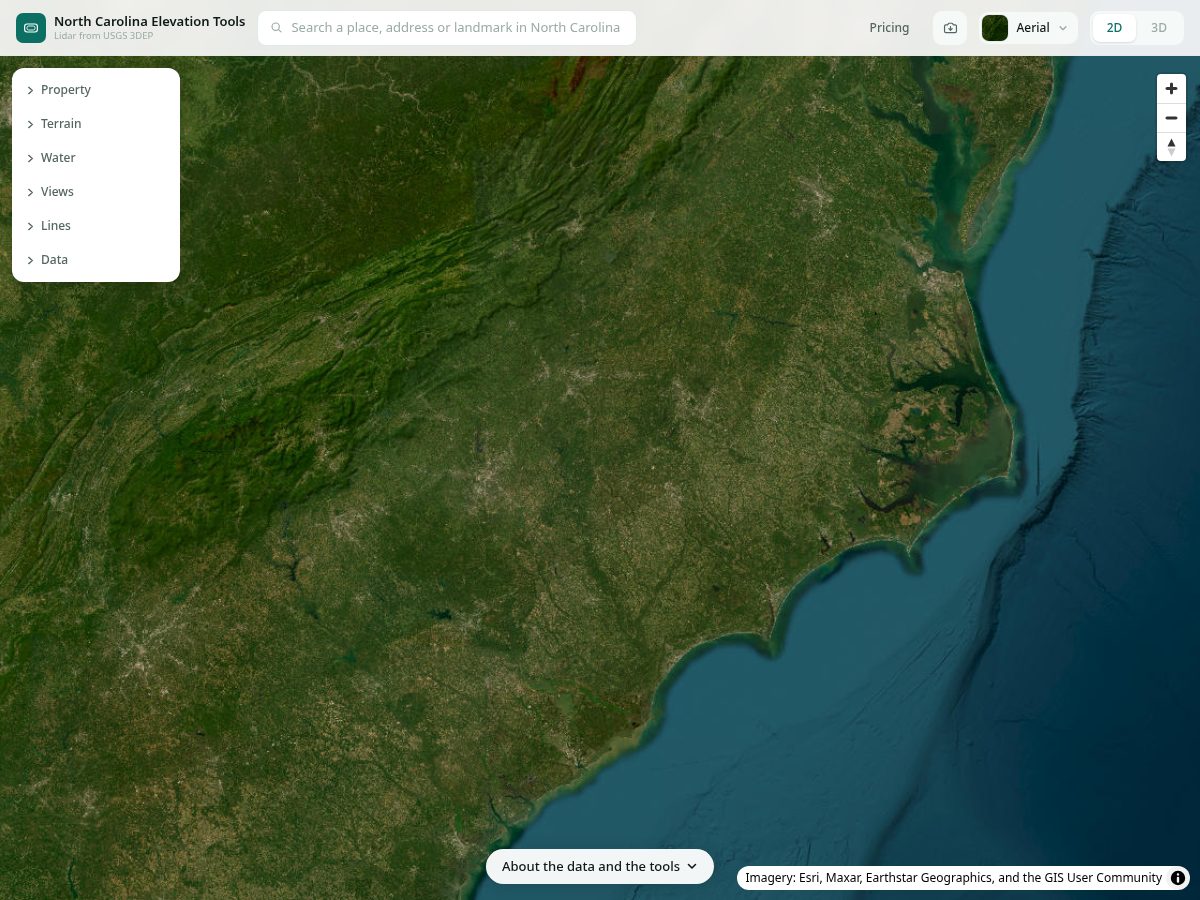Open the imagery attribution info icon
Image resolution: width=1200 pixels, height=900 pixels.
click(x=1179, y=878)
